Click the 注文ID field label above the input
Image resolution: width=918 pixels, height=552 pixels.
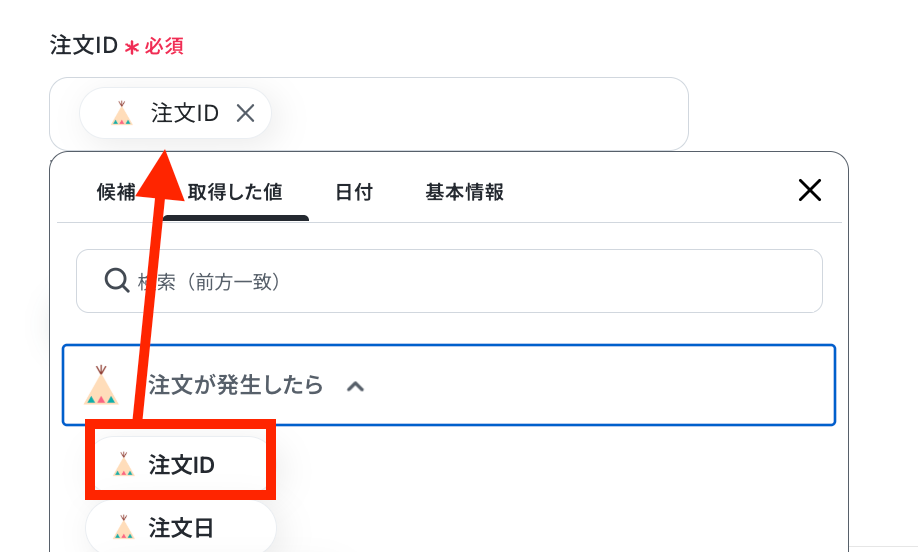[84, 45]
